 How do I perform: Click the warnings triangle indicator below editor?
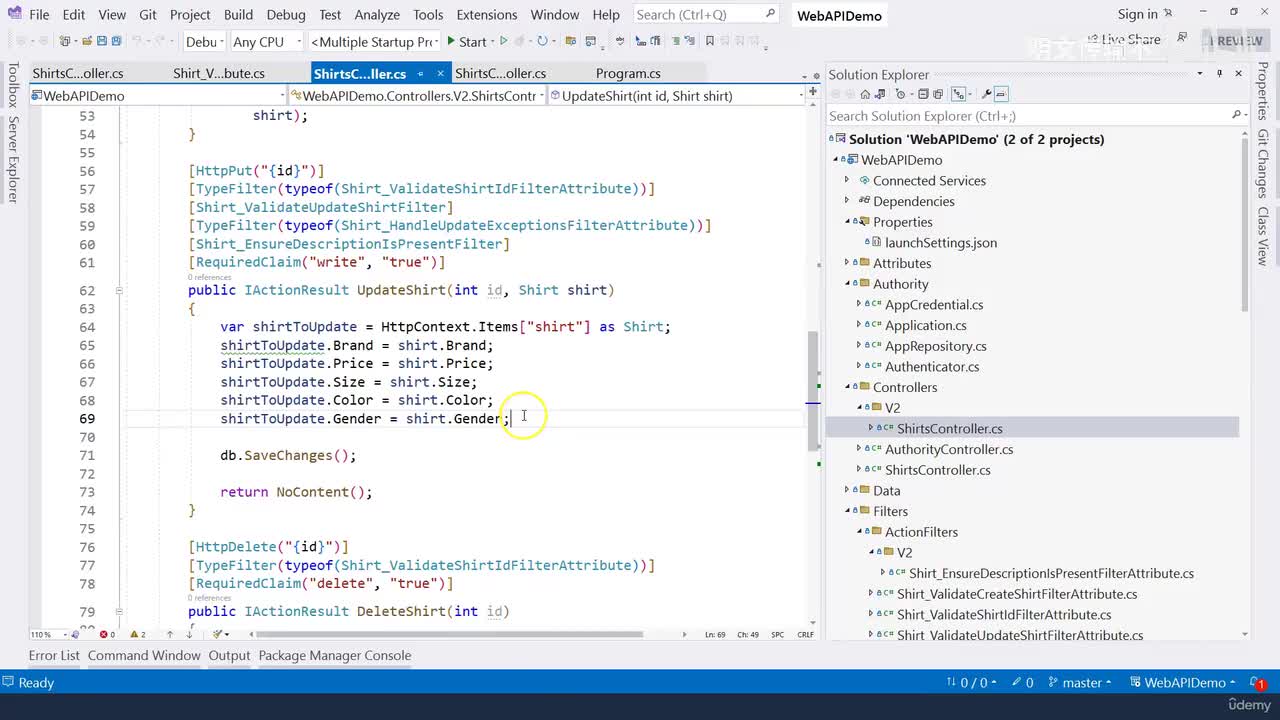coord(134,634)
